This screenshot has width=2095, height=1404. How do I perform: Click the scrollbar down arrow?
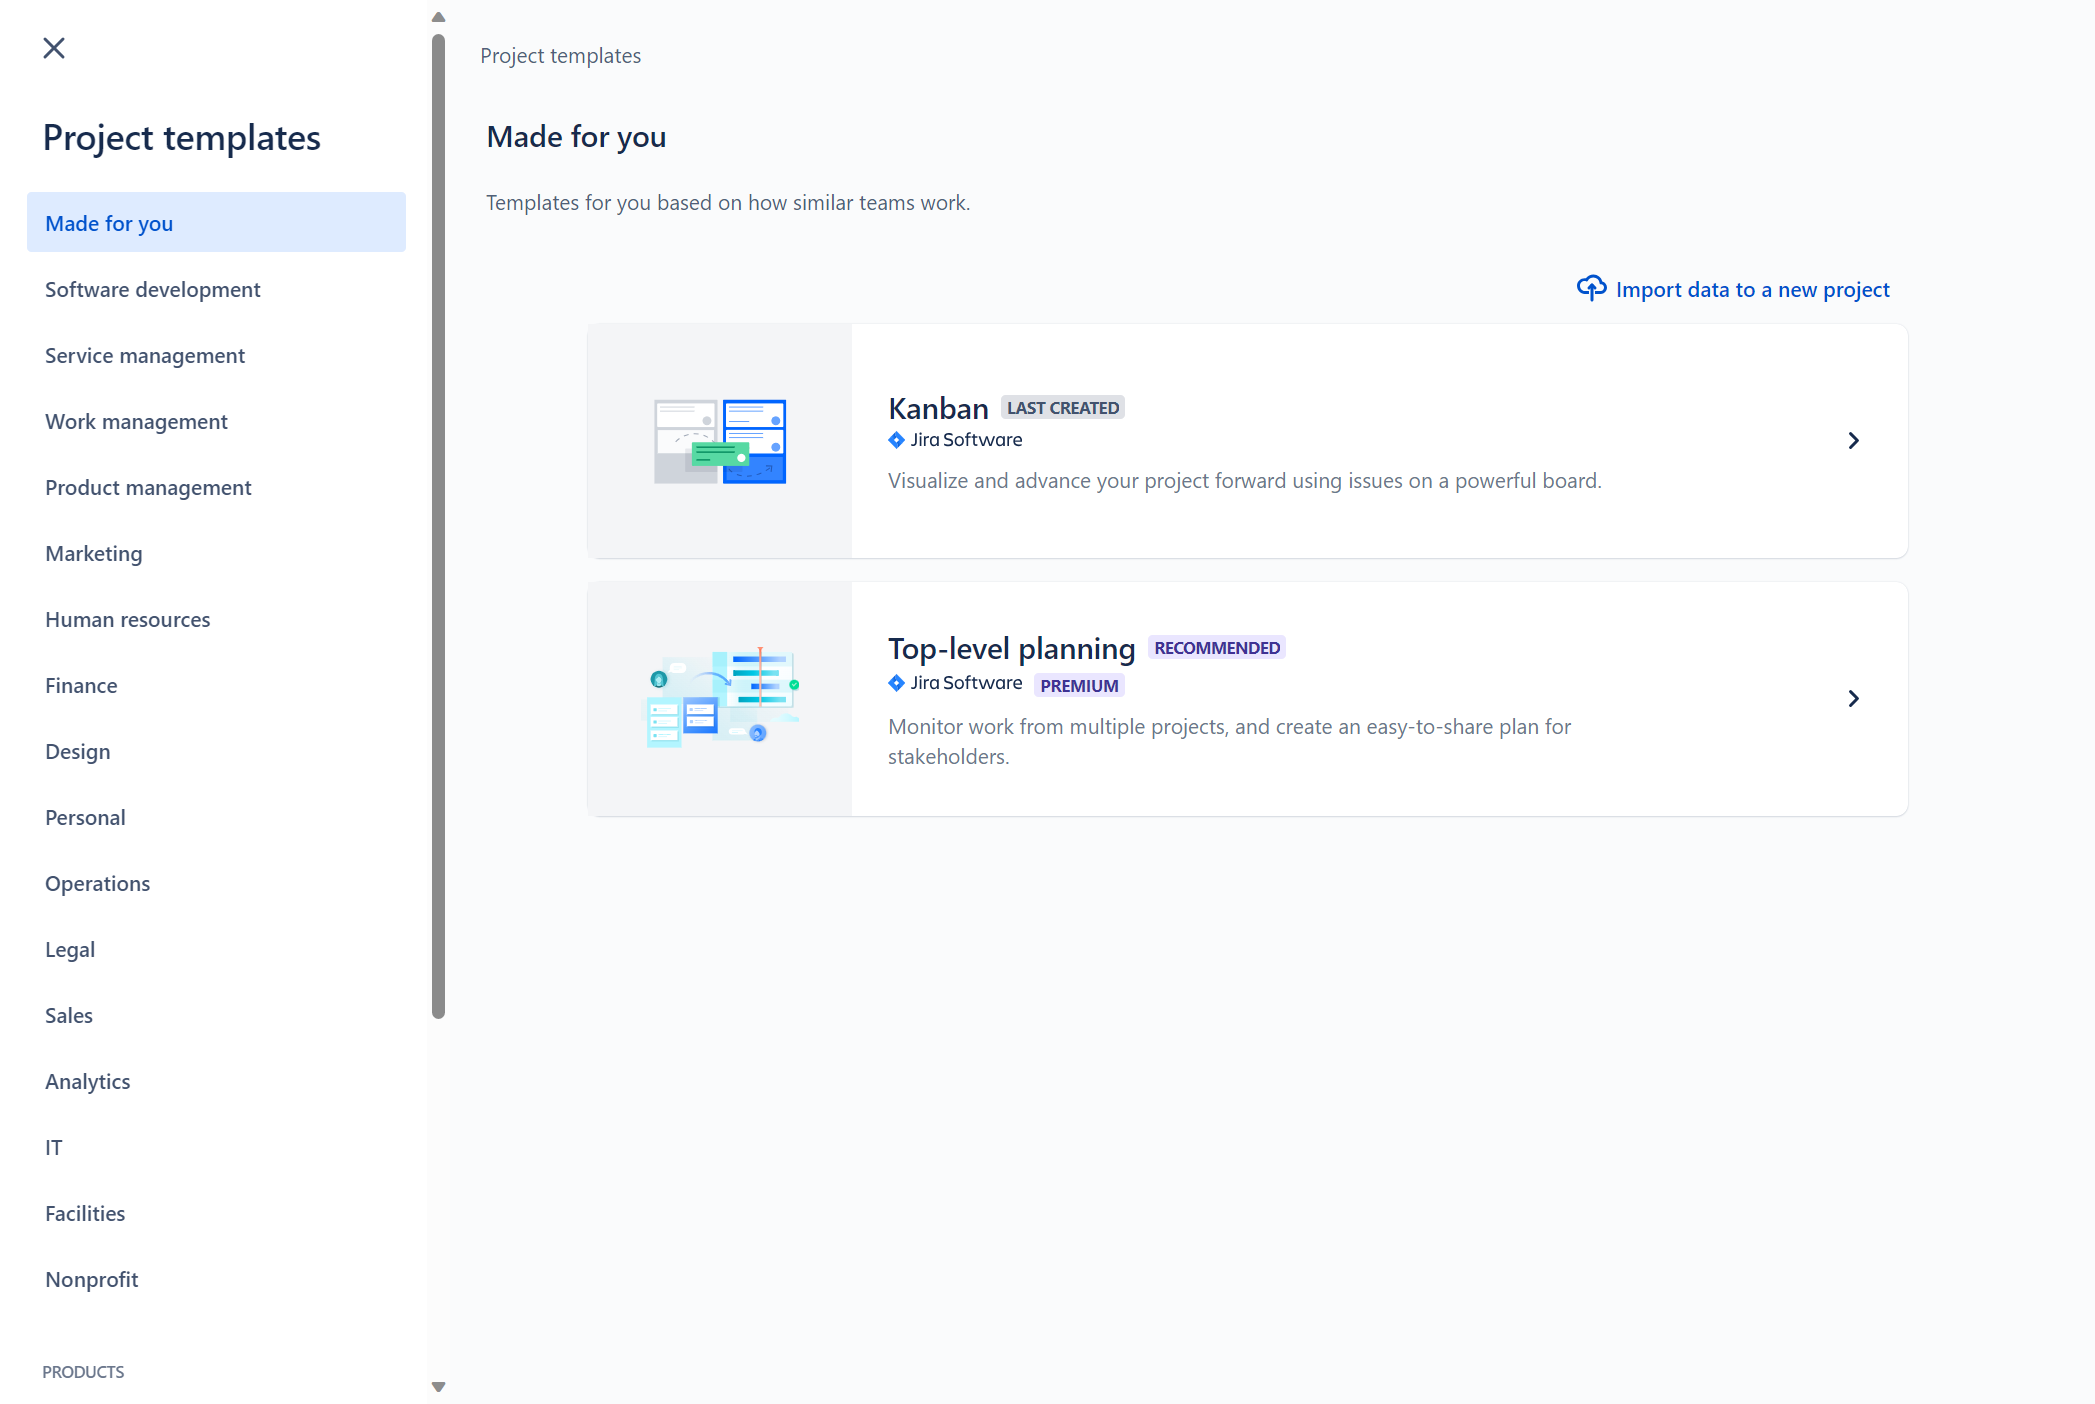(438, 1386)
